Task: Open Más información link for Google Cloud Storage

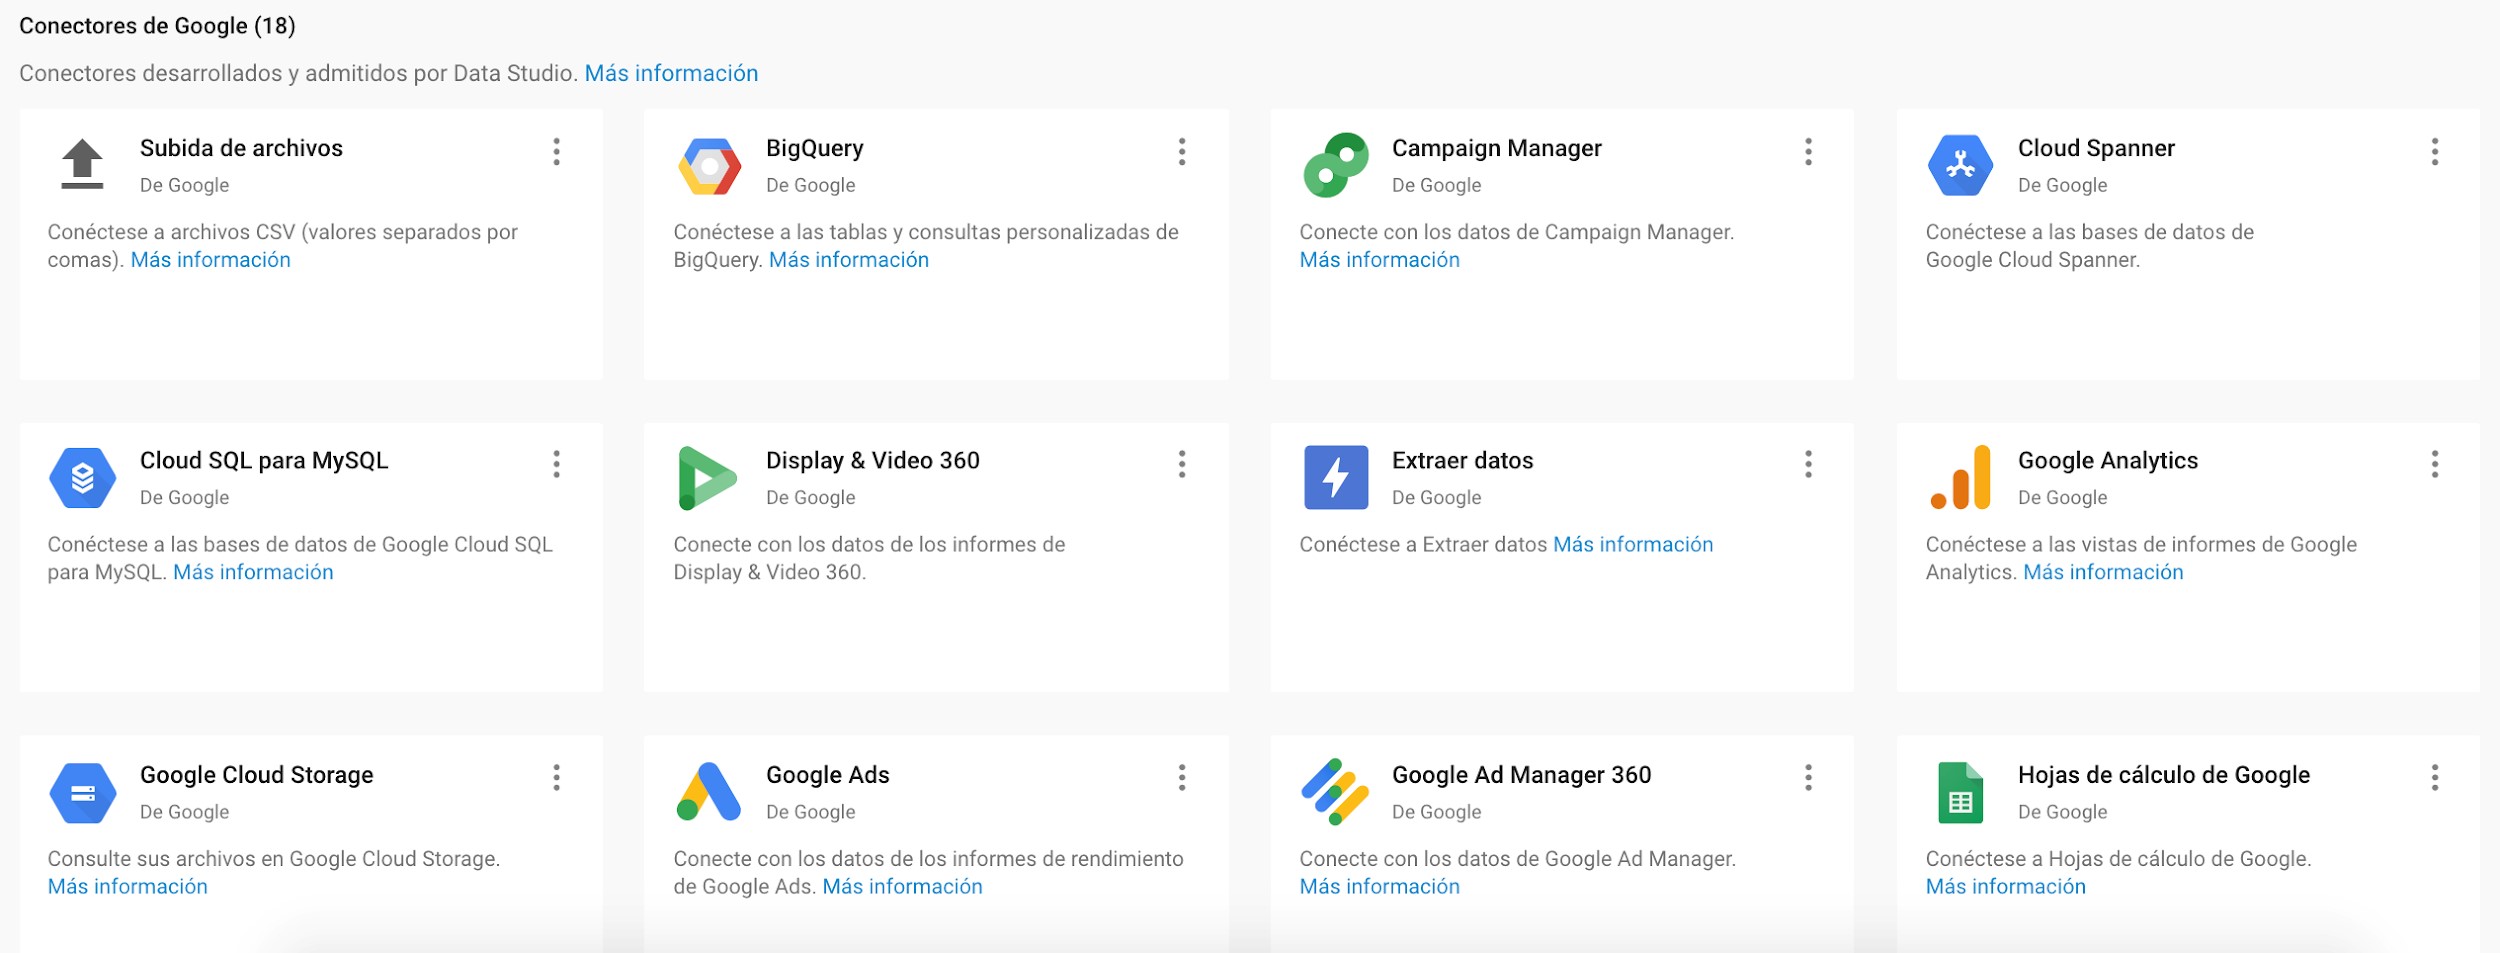Action: click(127, 887)
